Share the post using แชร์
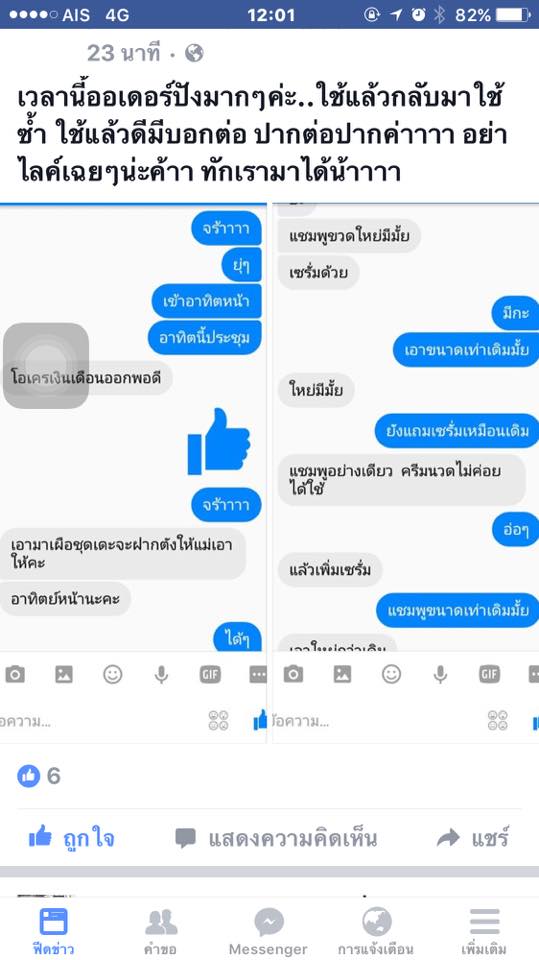Image resolution: width=539 pixels, height=960 pixels. pyautogui.click(x=472, y=838)
